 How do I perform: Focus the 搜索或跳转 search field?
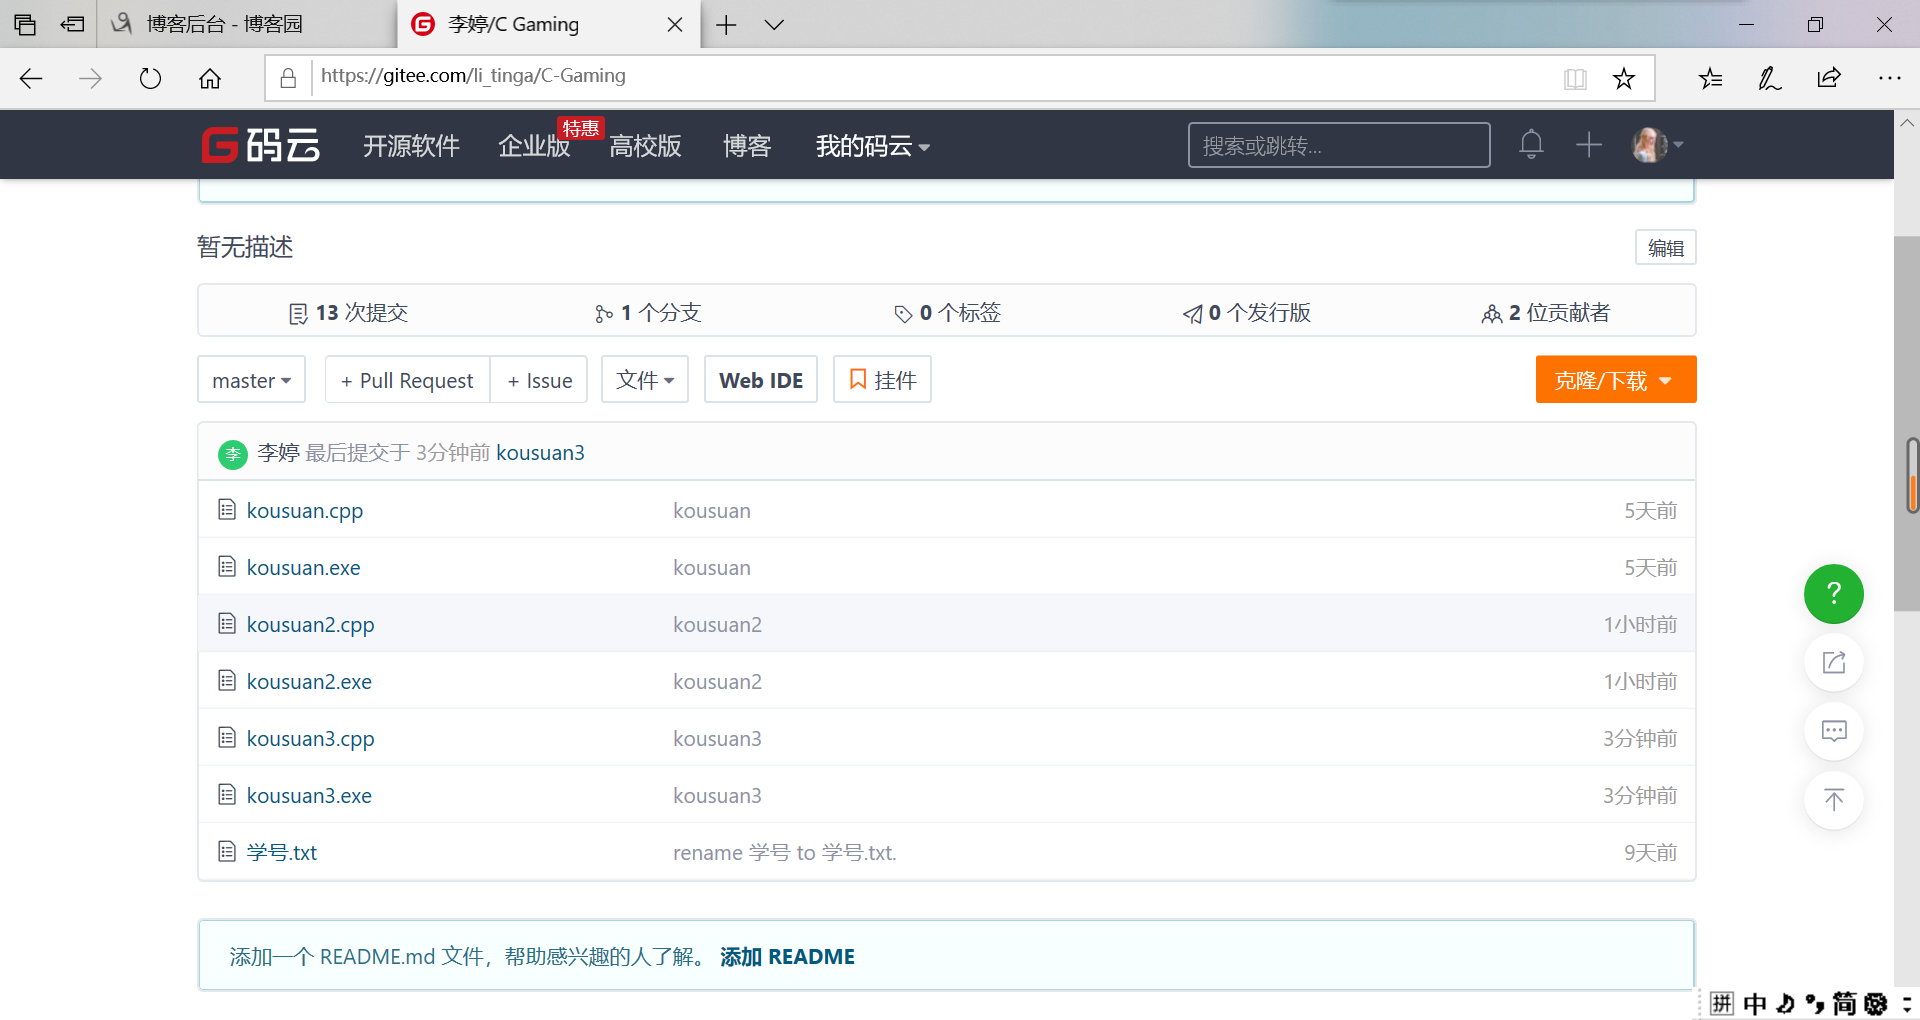click(x=1339, y=145)
